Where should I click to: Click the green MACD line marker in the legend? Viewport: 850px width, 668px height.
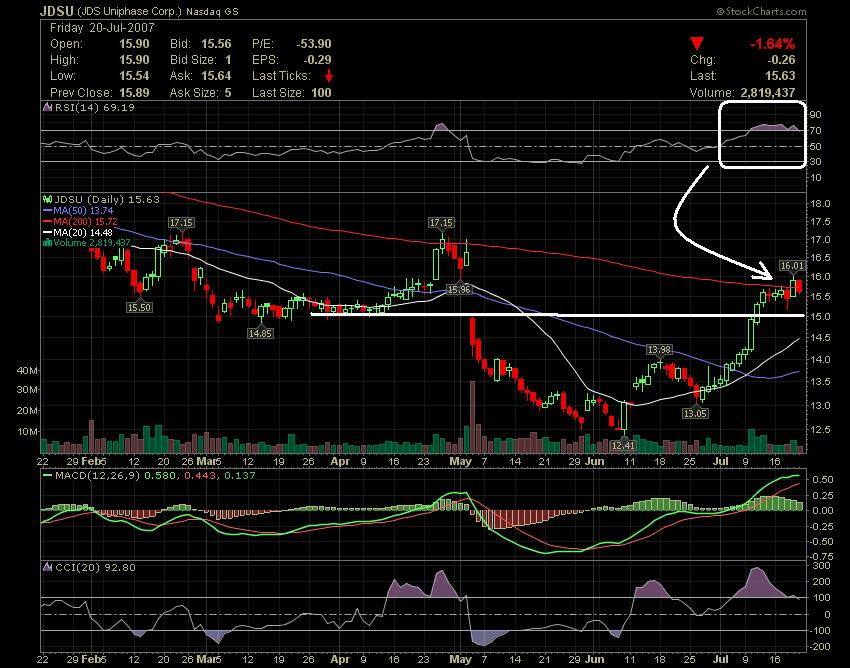pyautogui.click(x=47, y=476)
